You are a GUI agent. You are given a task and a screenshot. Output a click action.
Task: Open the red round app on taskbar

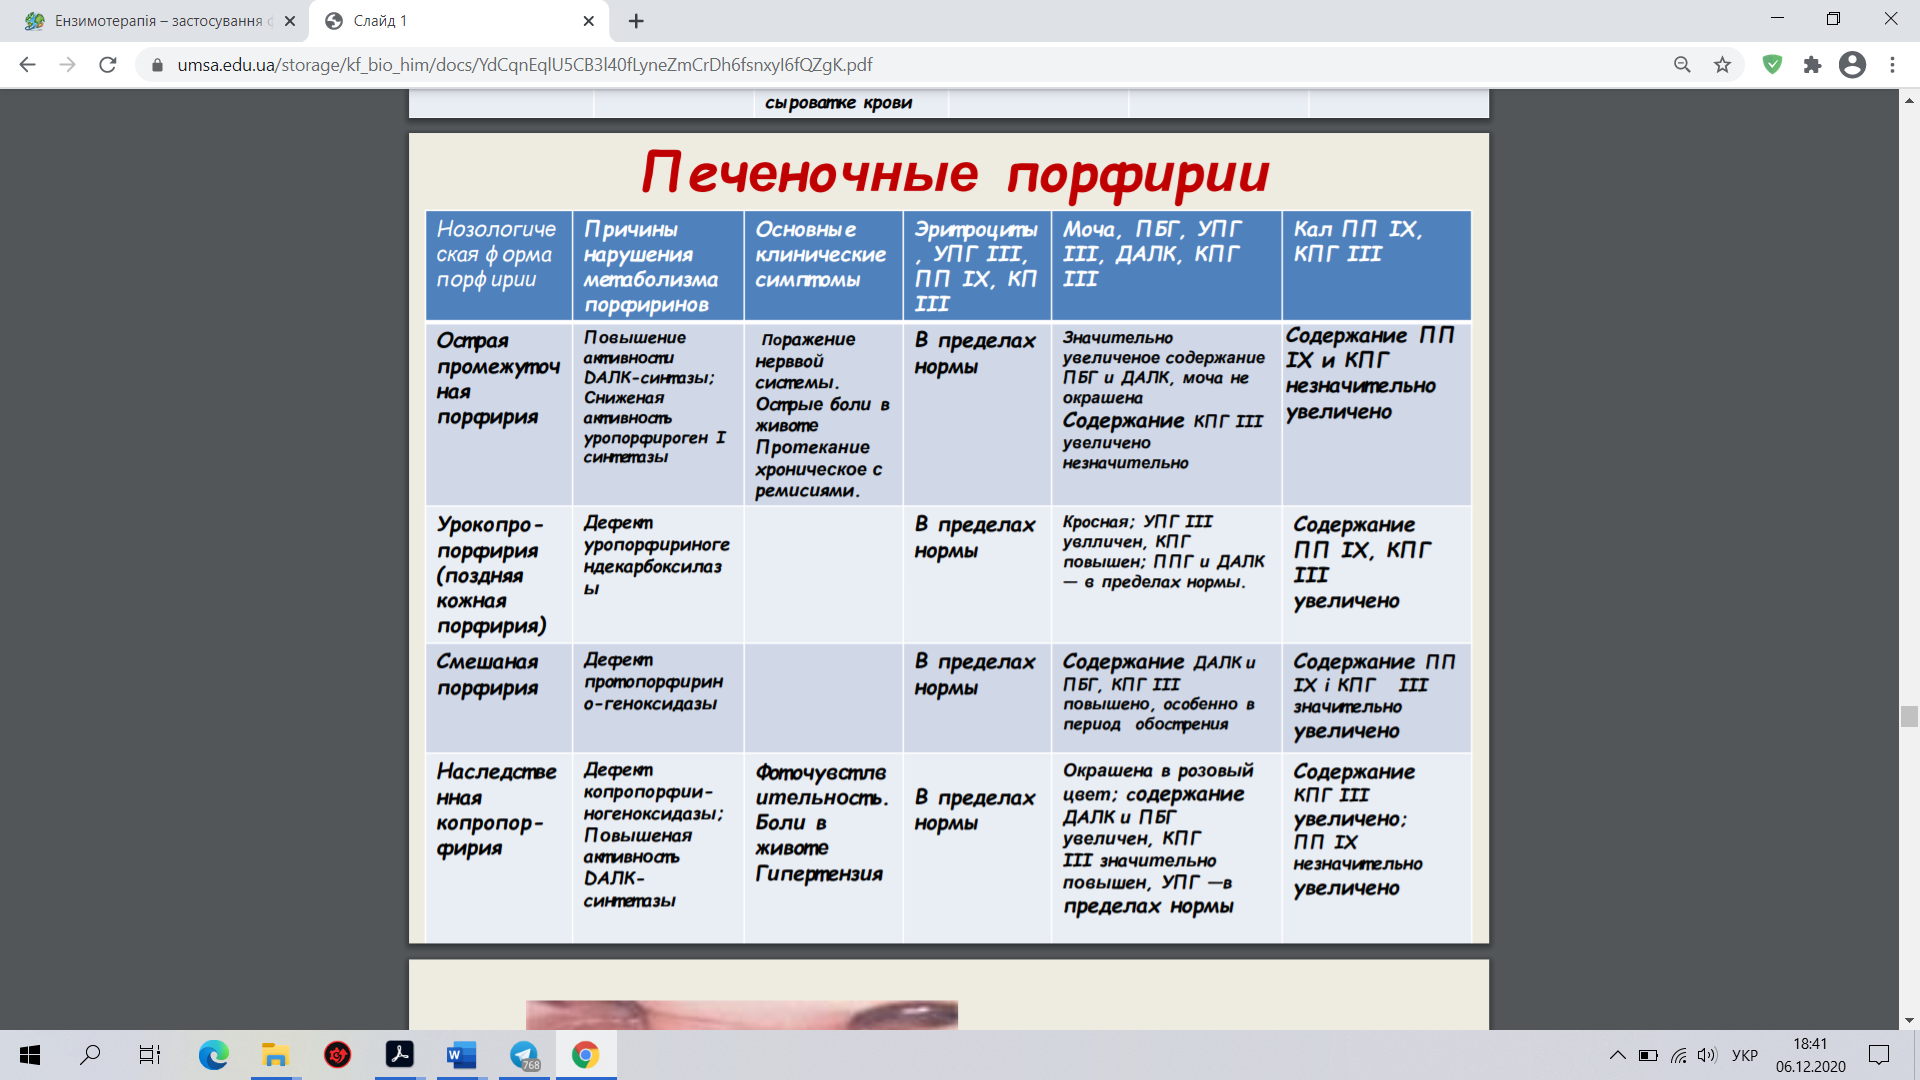click(x=338, y=1055)
